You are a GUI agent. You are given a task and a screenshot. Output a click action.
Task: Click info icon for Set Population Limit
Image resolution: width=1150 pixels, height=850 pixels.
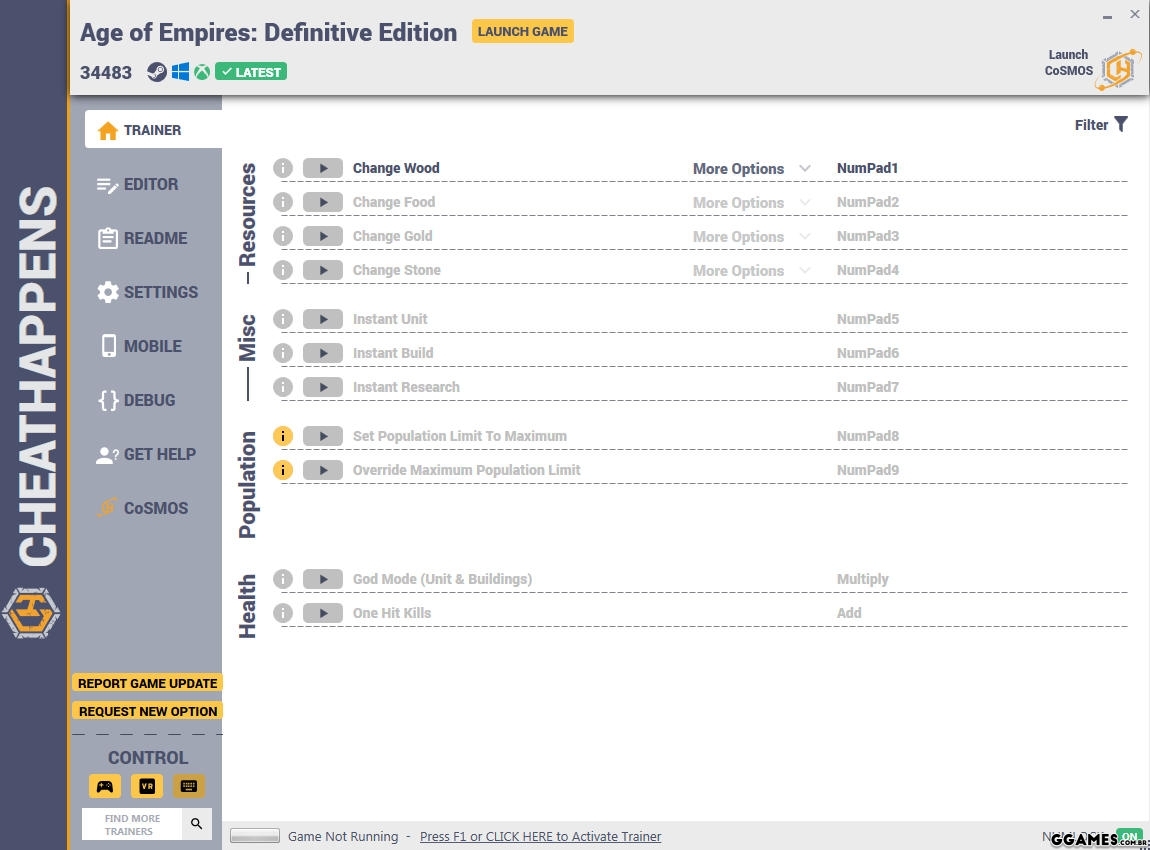pyautogui.click(x=283, y=436)
